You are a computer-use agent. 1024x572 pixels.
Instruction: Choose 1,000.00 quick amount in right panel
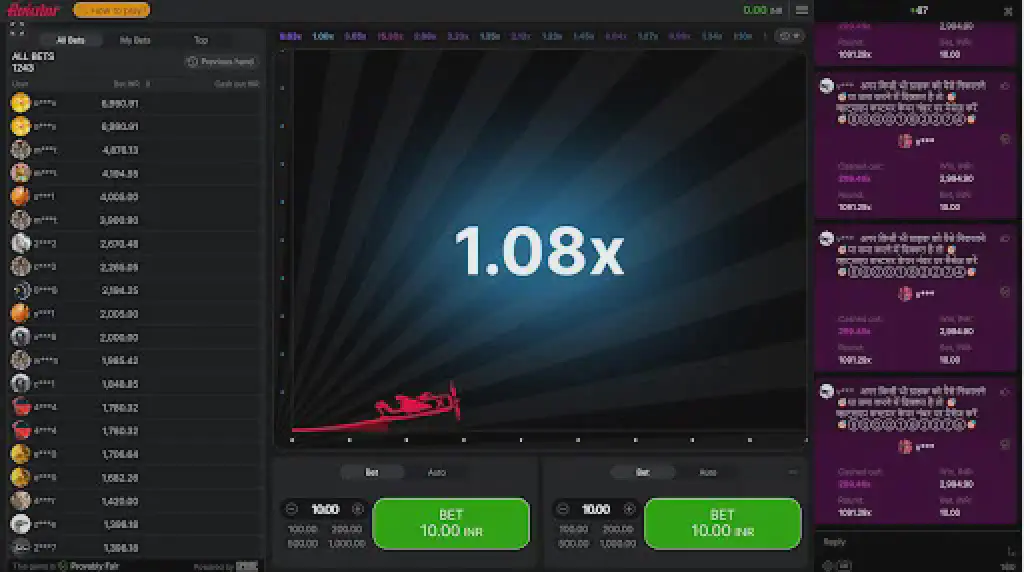tap(618, 543)
